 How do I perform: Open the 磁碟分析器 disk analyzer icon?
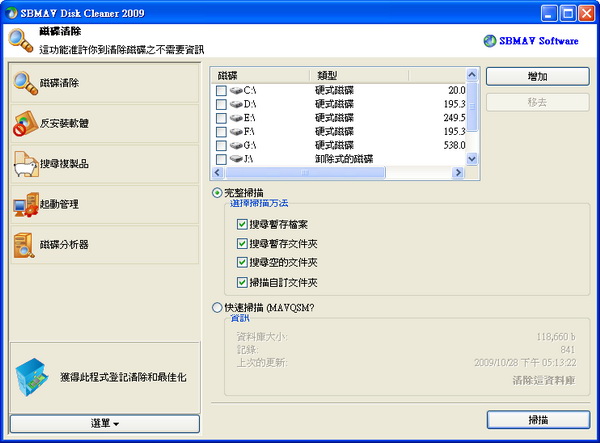[x=26, y=244]
